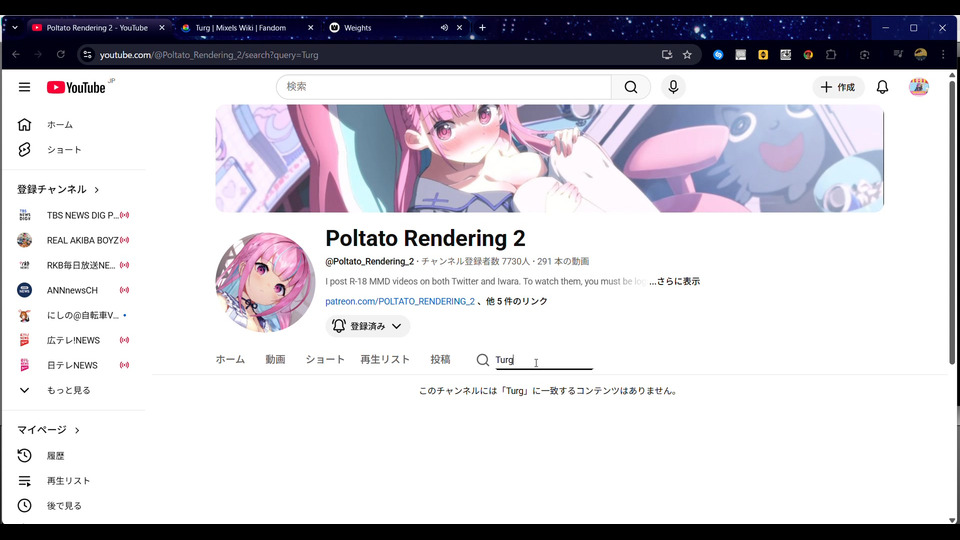The width and height of the screenshot is (960, 540).
Task: Open browser three-dot menu
Action: (x=943, y=54)
